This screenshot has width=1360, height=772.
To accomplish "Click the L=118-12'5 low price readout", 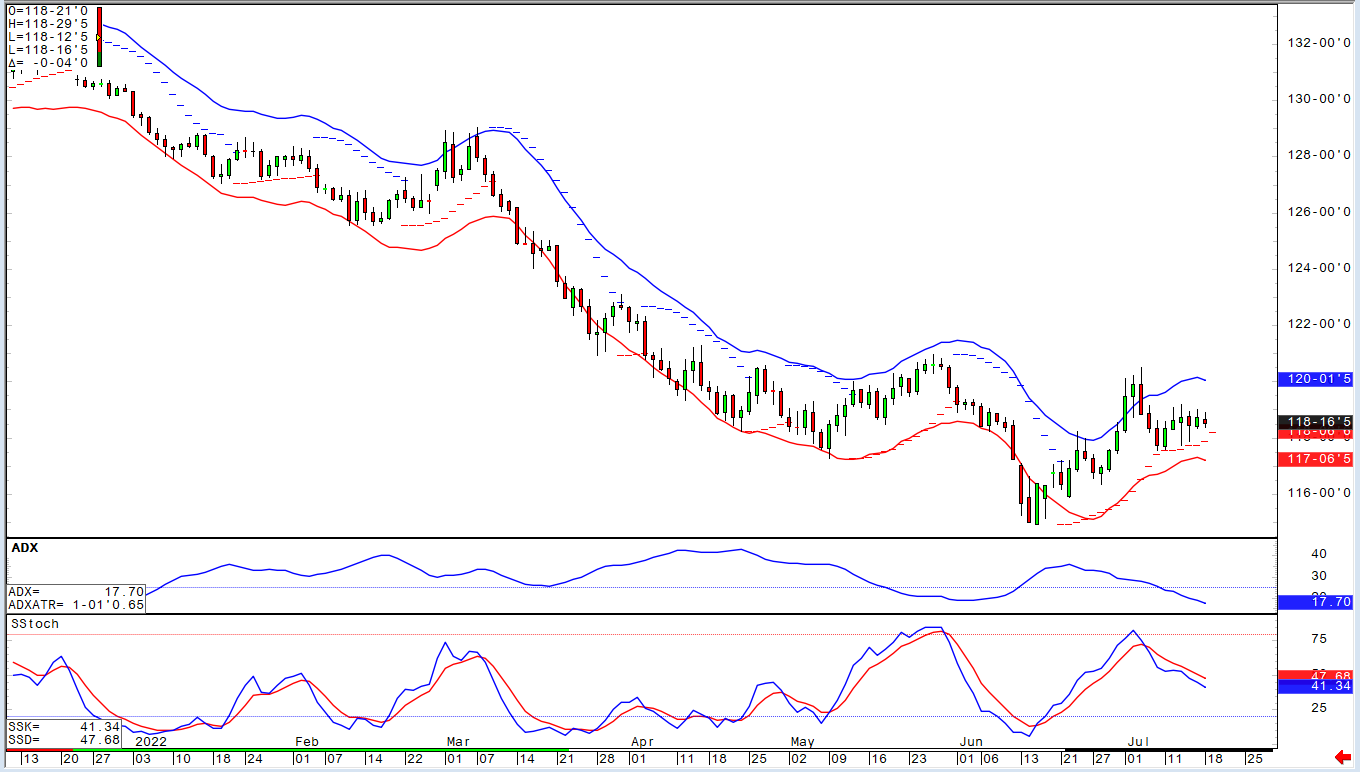I will (x=49, y=37).
